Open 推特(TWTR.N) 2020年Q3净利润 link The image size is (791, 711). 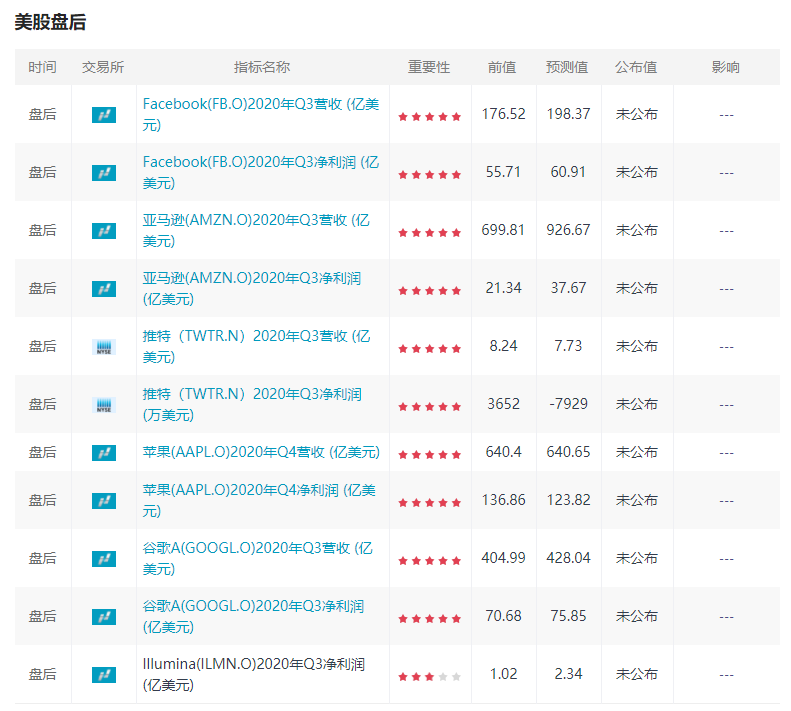[252, 394]
